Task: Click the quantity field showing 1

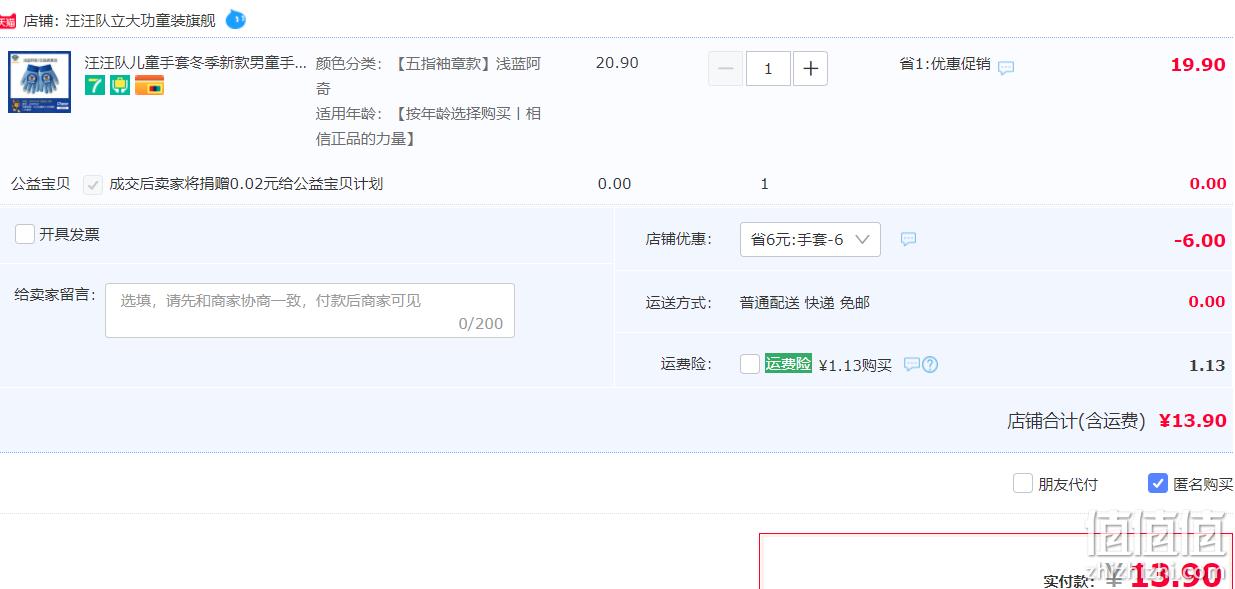Action: tap(768, 68)
